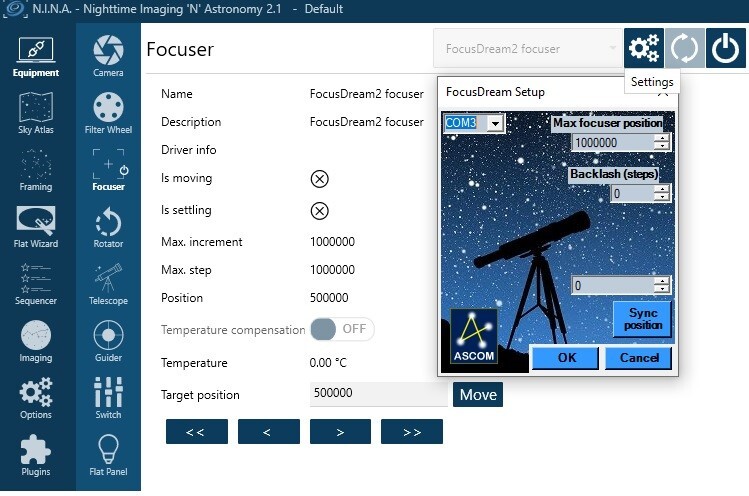The height and width of the screenshot is (496, 749).
Task: Decrease sync position value with down arrow
Action: point(662,290)
